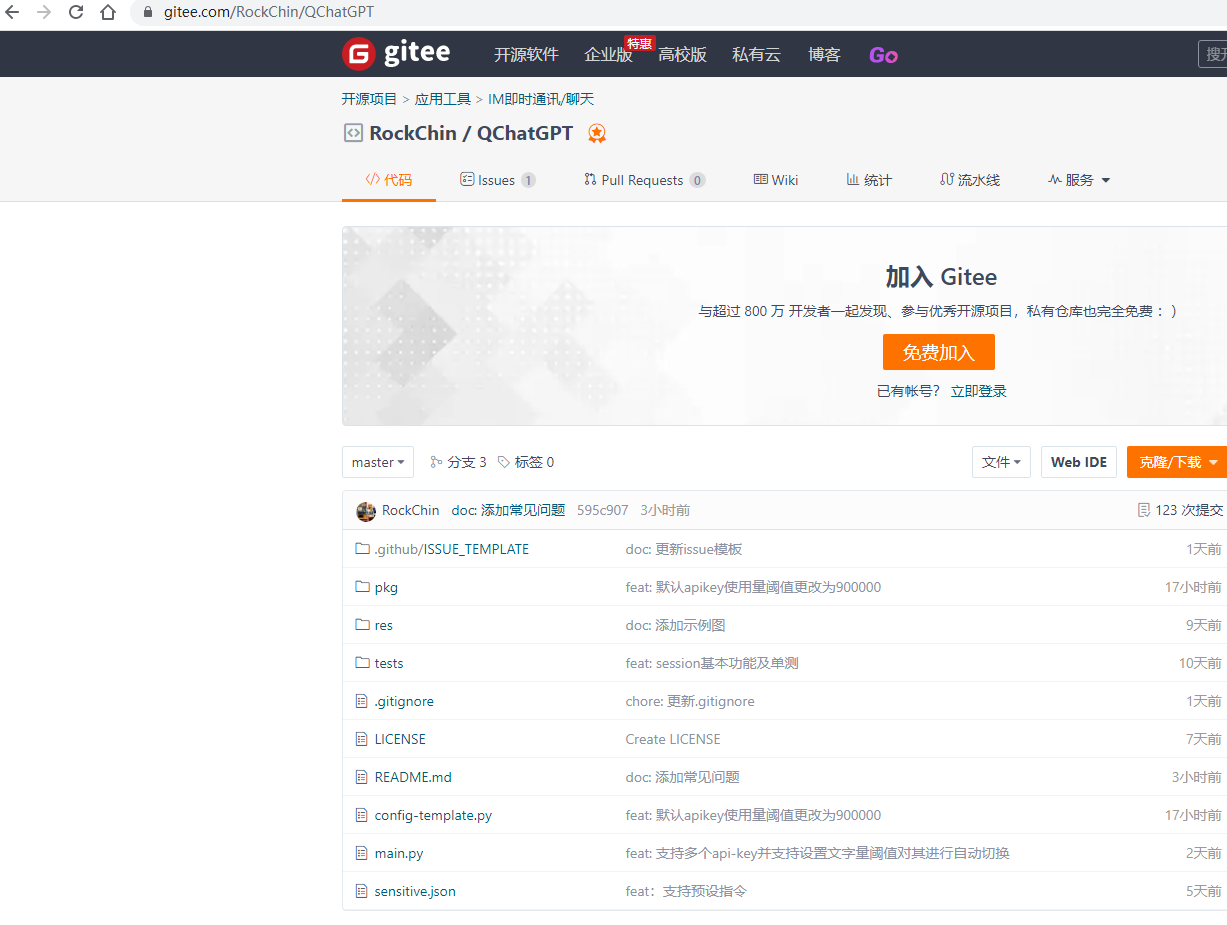Click the Gitee logo icon
The image size is (1227, 925).
coord(358,54)
